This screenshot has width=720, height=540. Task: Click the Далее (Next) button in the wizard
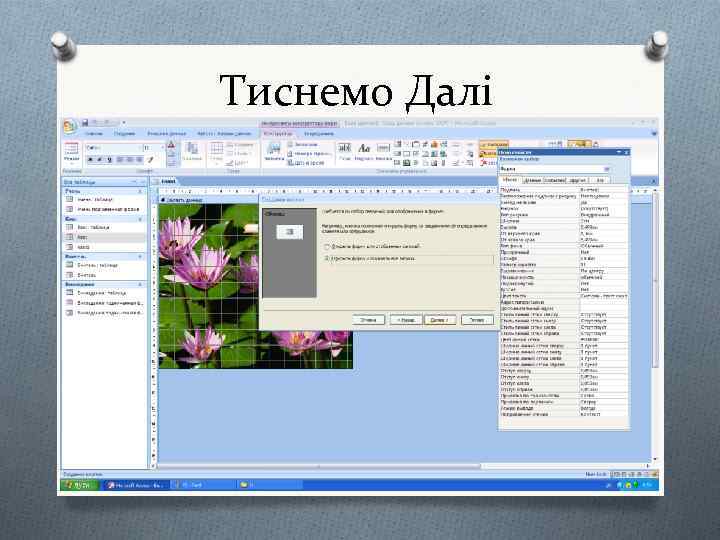[x=440, y=320]
